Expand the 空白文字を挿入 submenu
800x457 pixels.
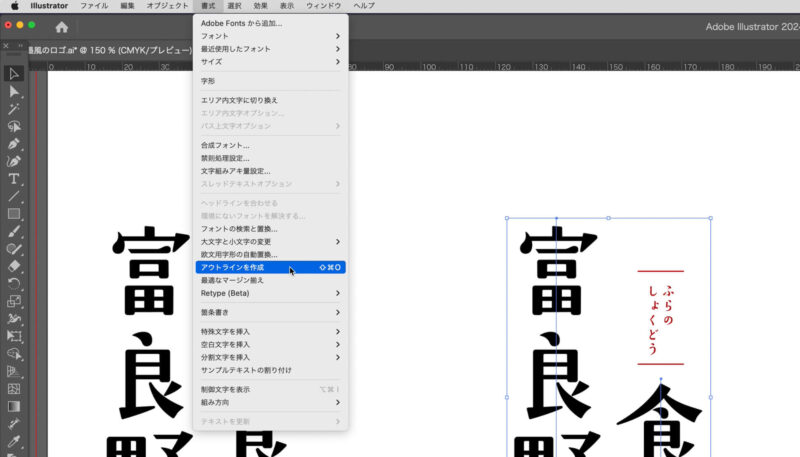point(270,344)
